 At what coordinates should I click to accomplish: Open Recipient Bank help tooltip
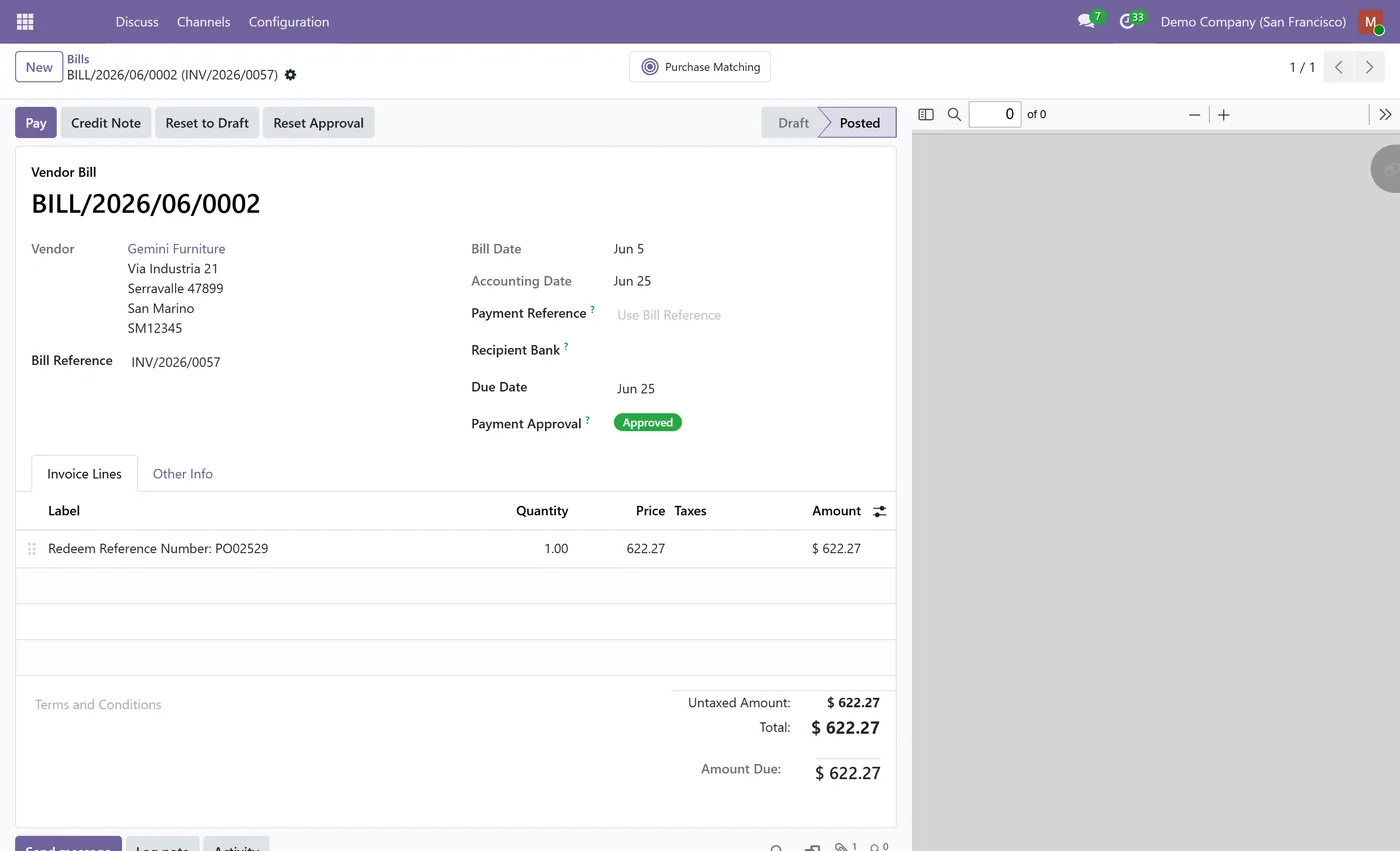(566, 347)
